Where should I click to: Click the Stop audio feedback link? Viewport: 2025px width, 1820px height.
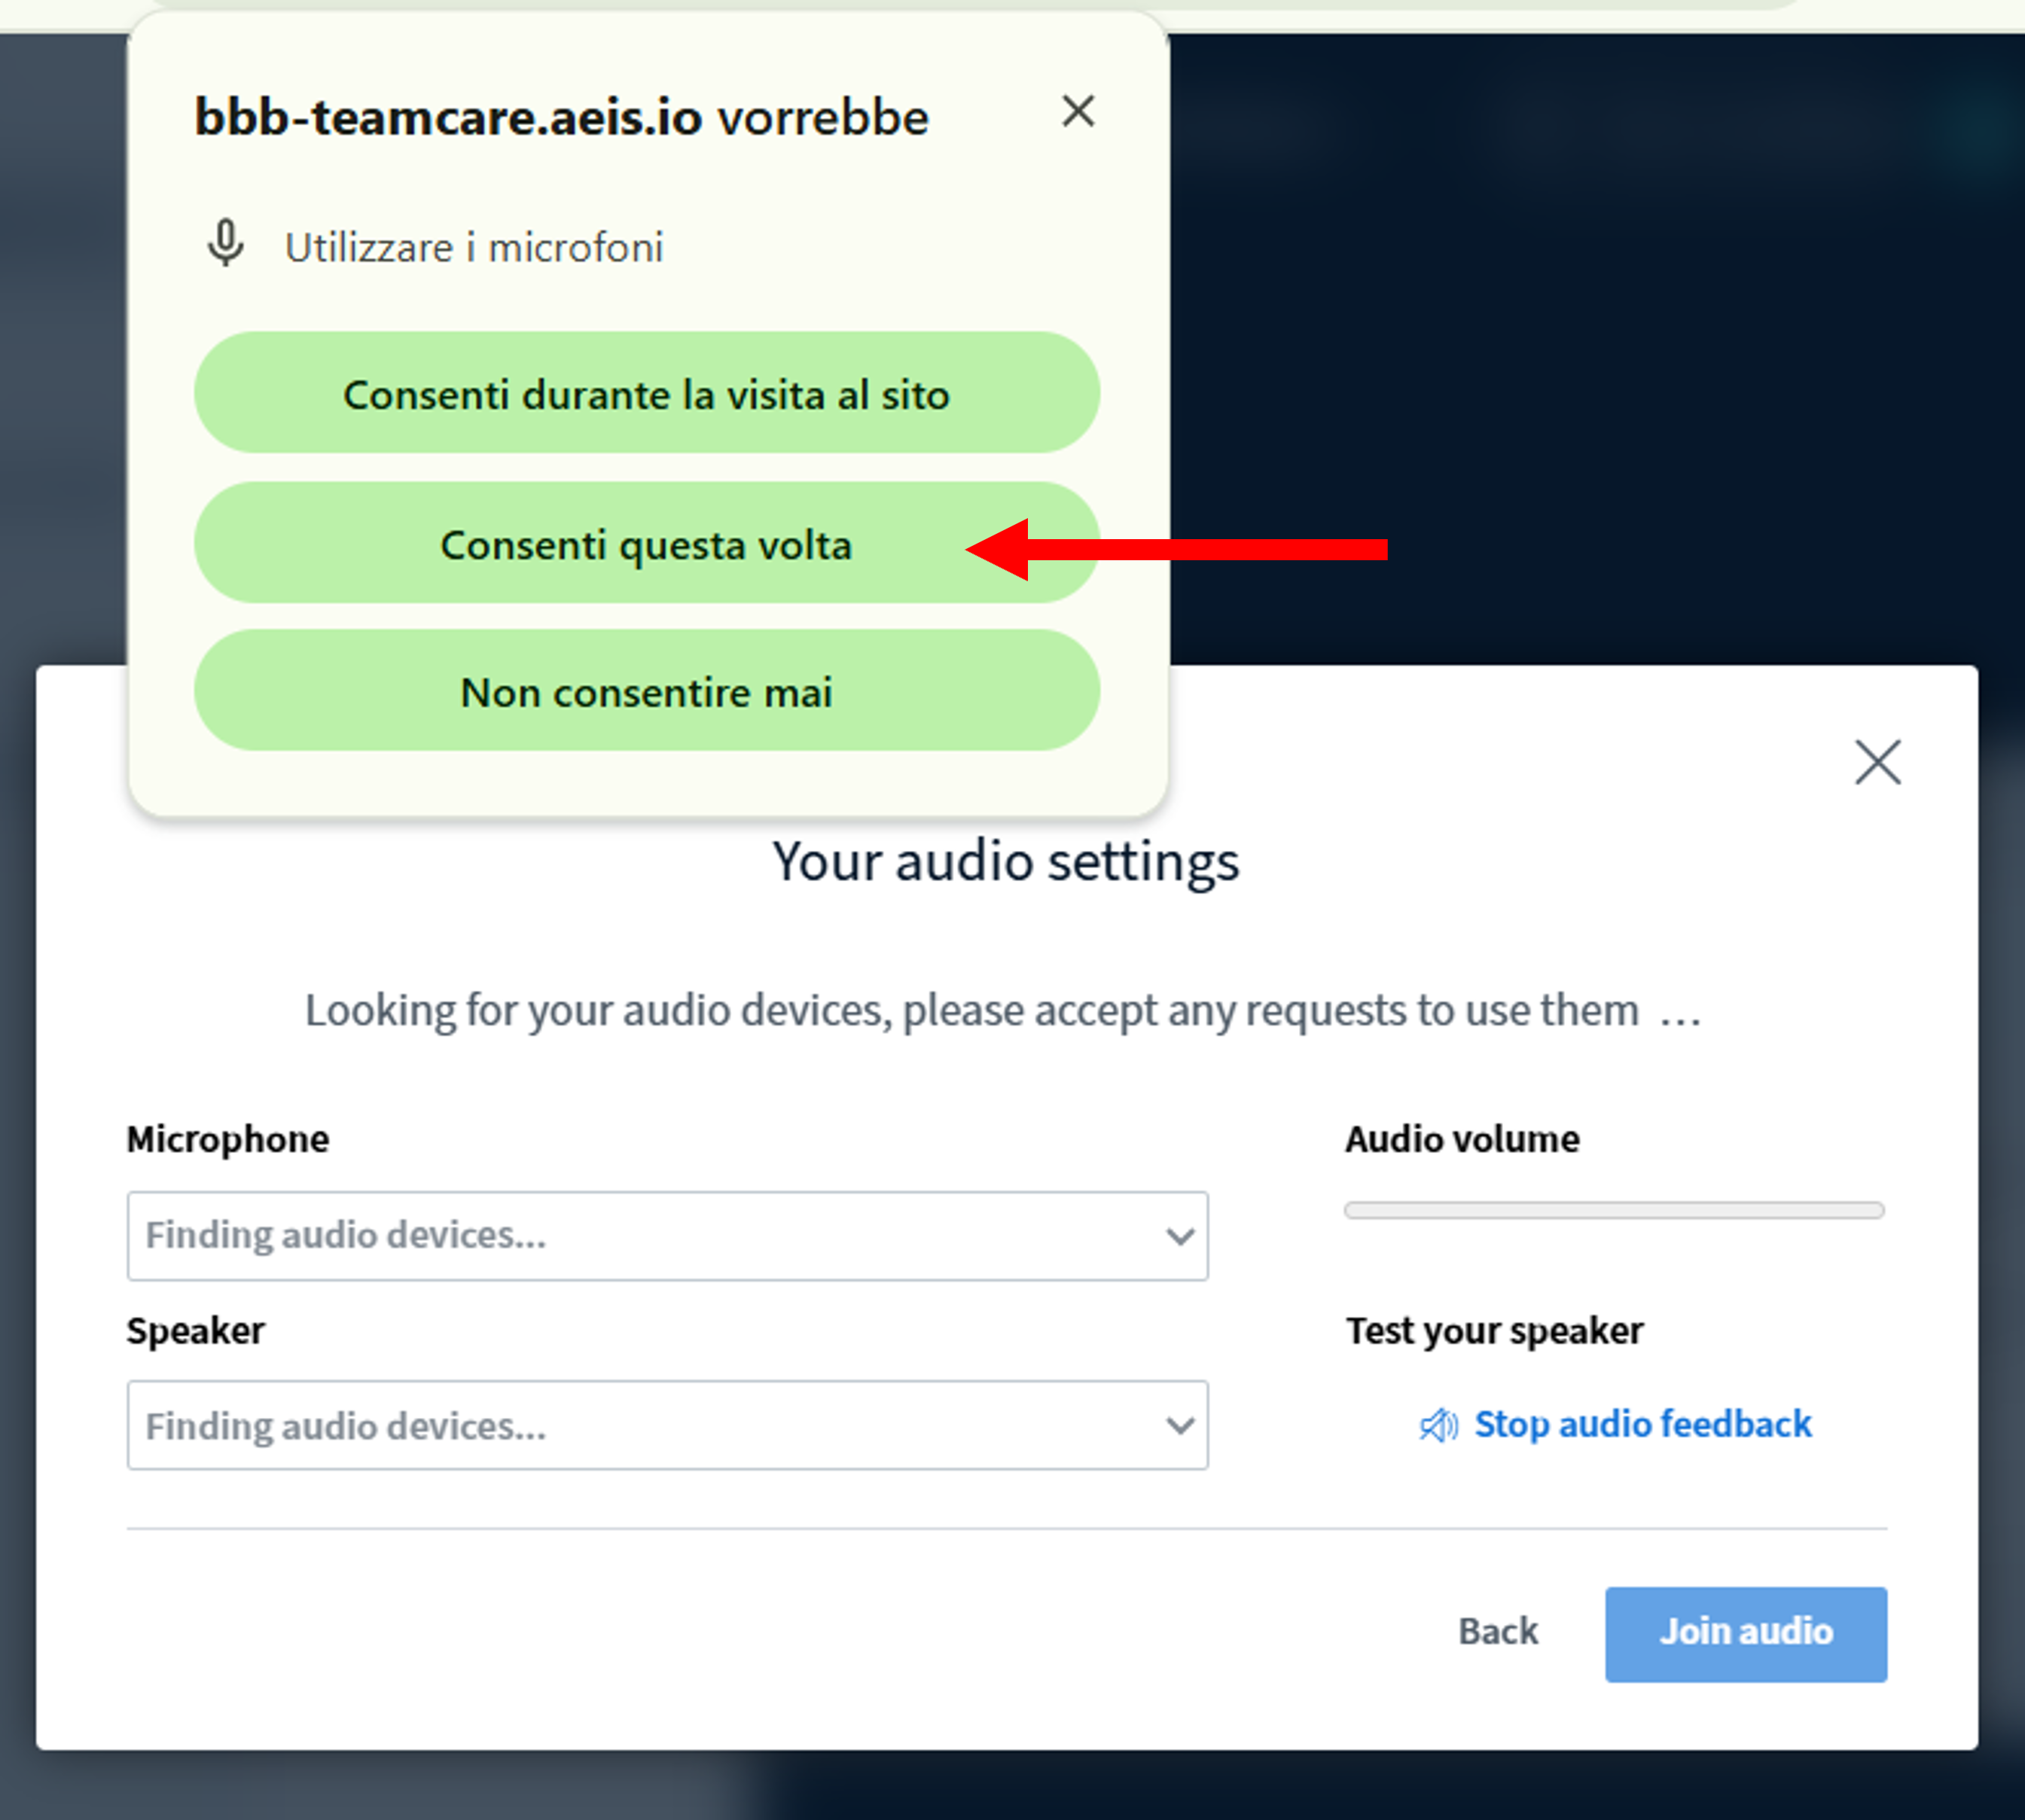pos(1642,1424)
